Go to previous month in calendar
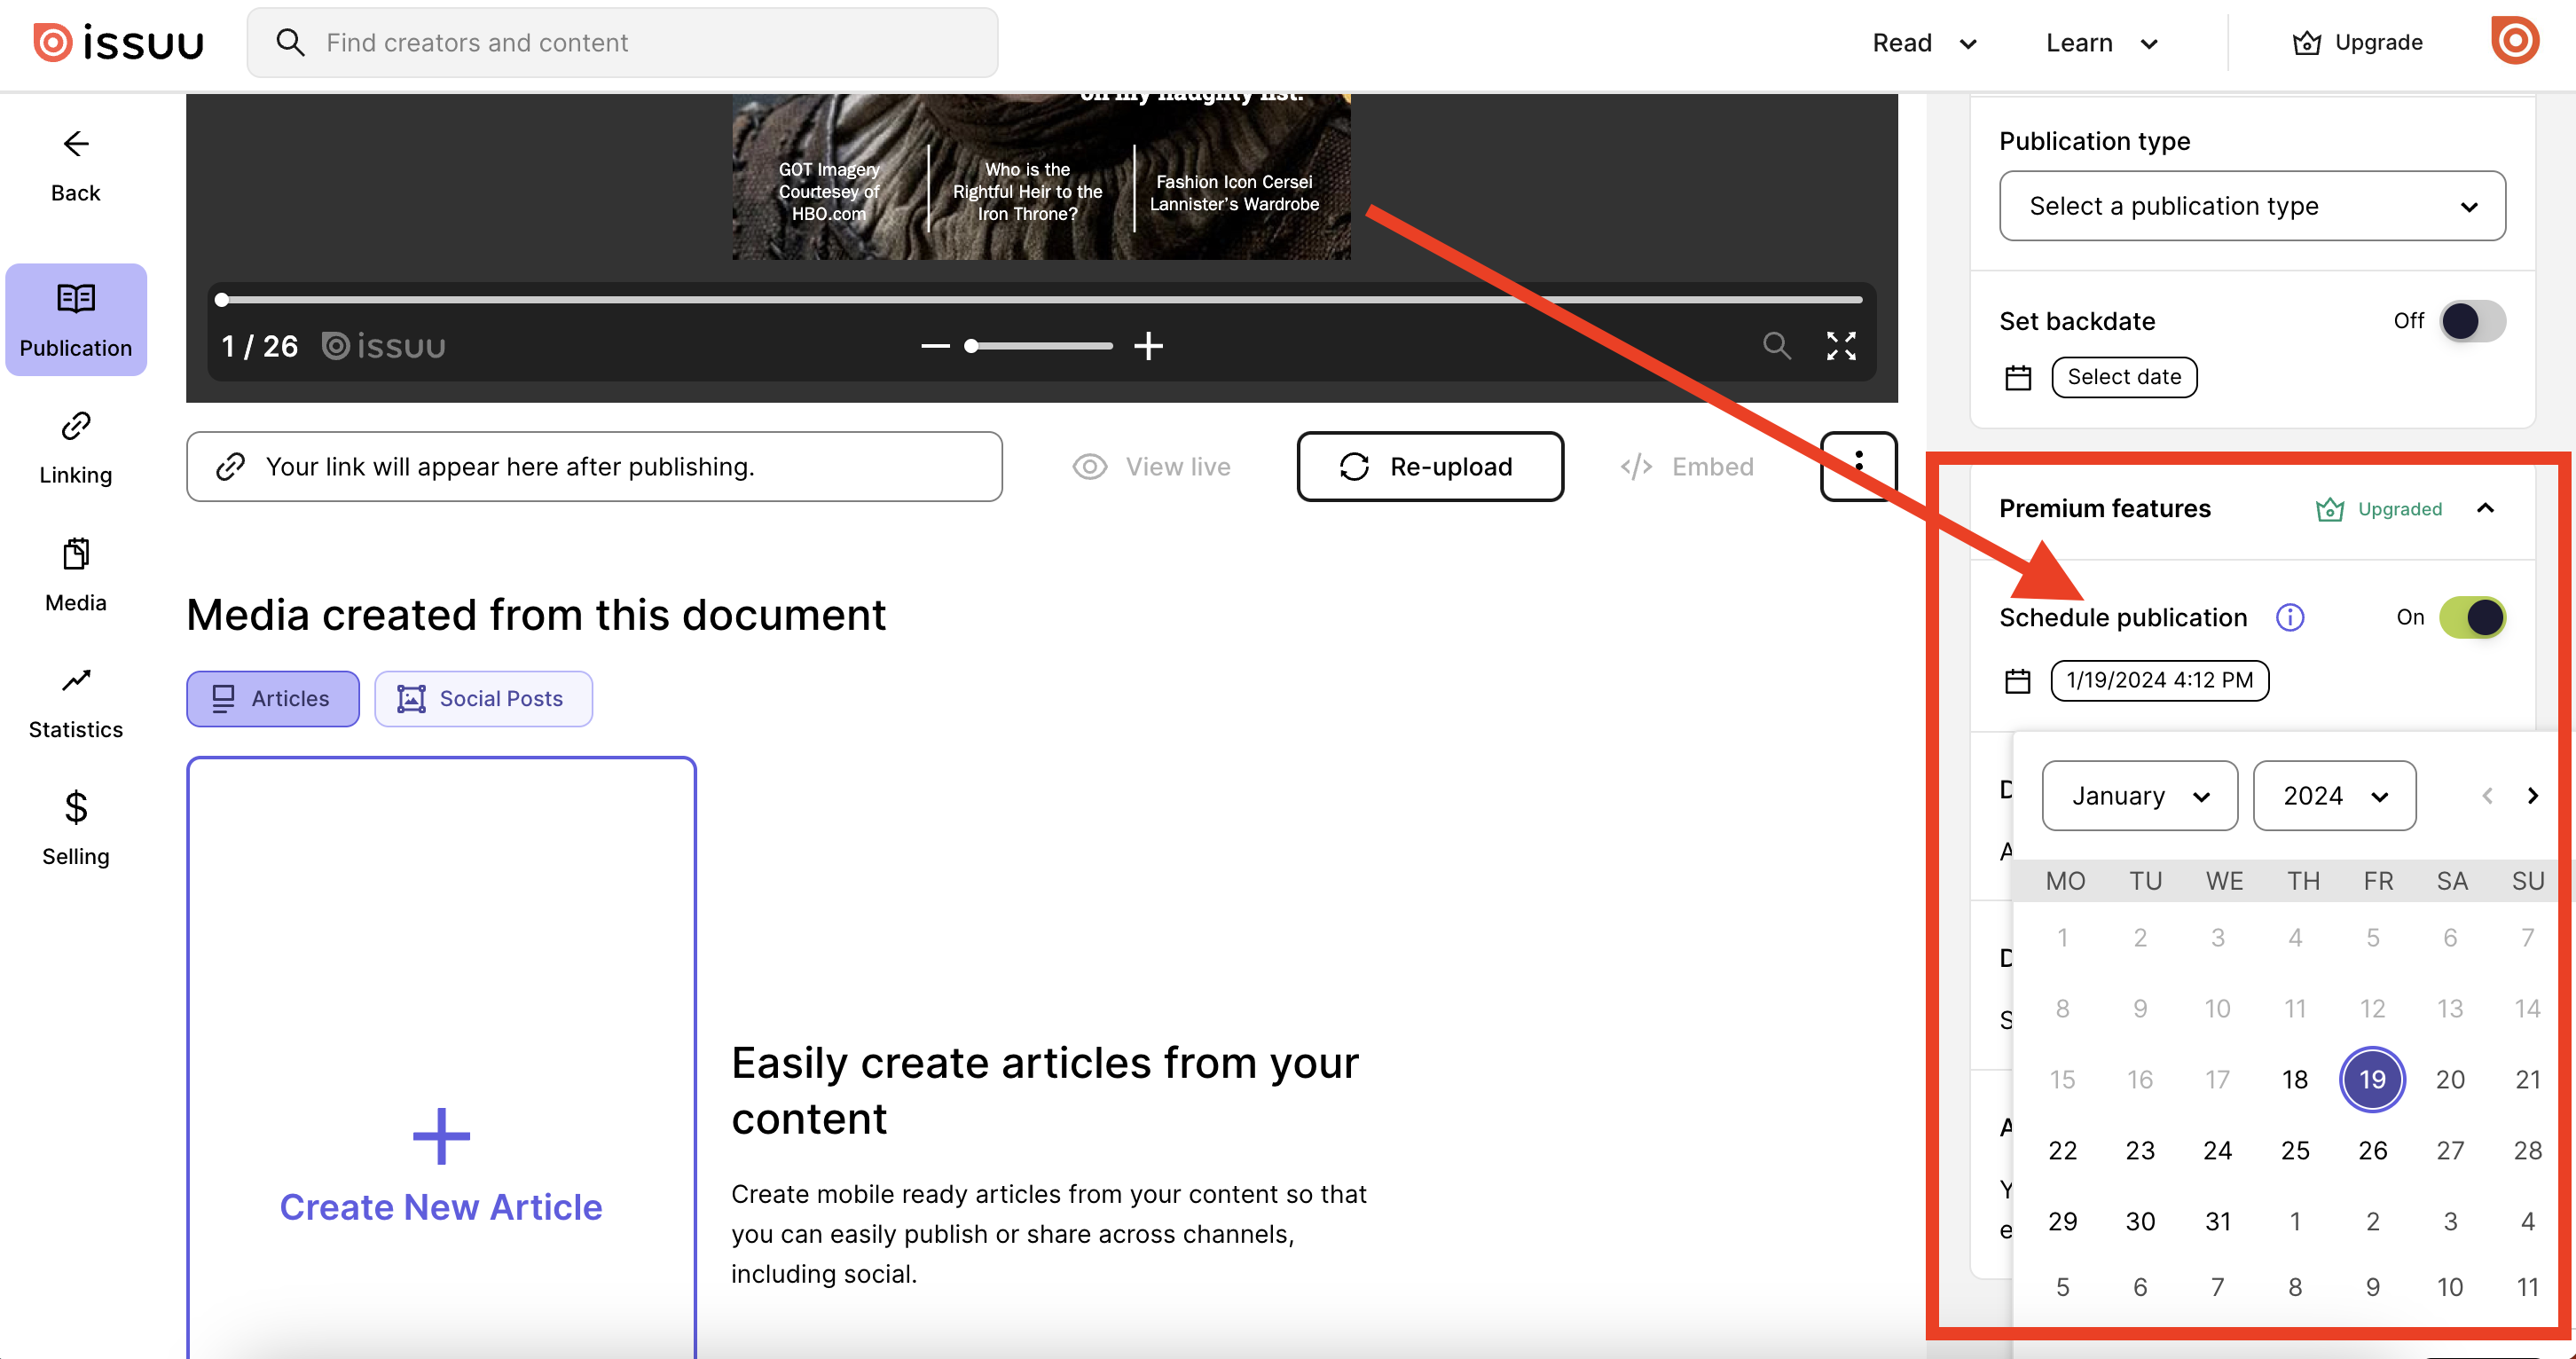Viewport: 2576px width, 1359px height. pyautogui.click(x=2487, y=796)
